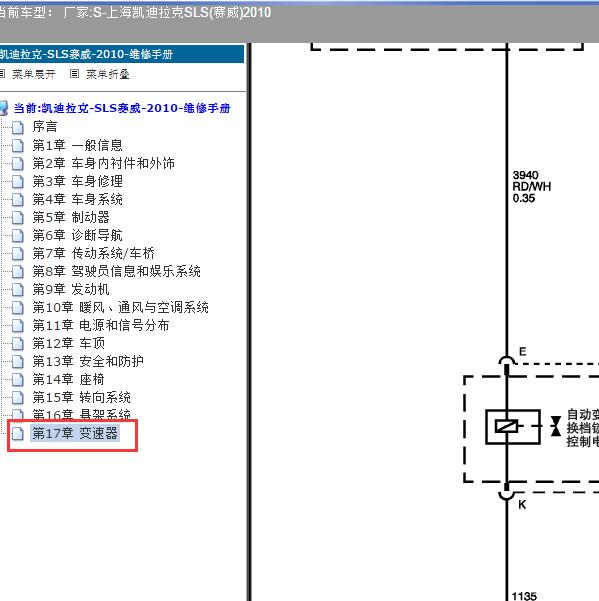Click the page icon beside 第3章 车身修理
This screenshot has height=601, width=599.
pos(18,181)
